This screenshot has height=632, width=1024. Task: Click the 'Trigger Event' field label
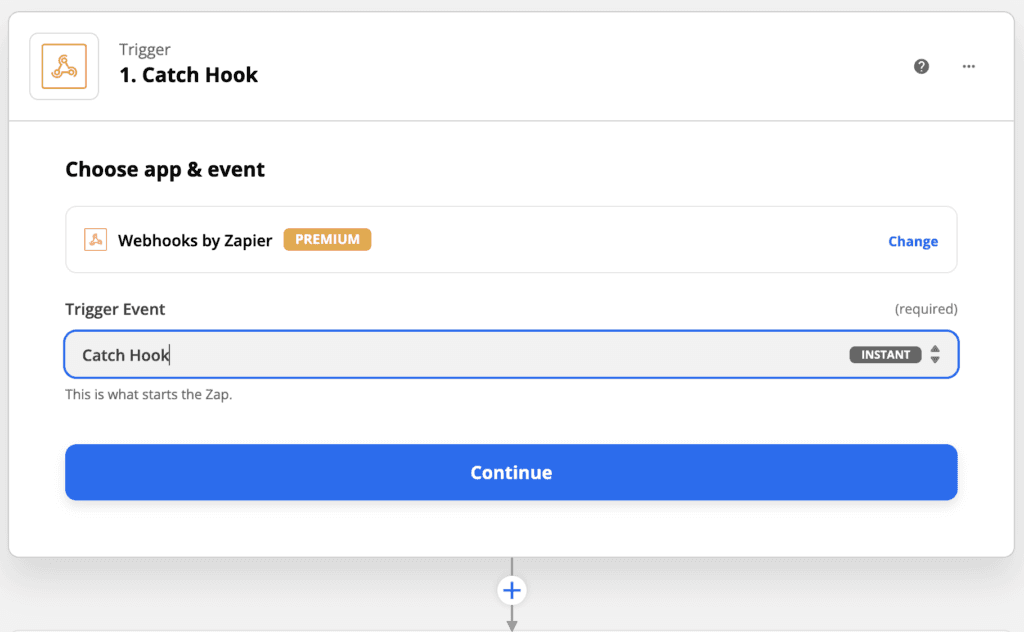click(x=115, y=309)
